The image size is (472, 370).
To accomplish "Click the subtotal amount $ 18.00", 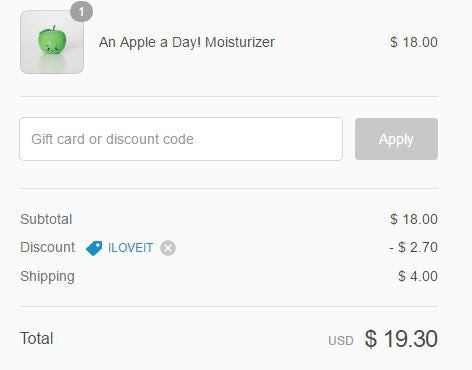I will pyautogui.click(x=414, y=219).
